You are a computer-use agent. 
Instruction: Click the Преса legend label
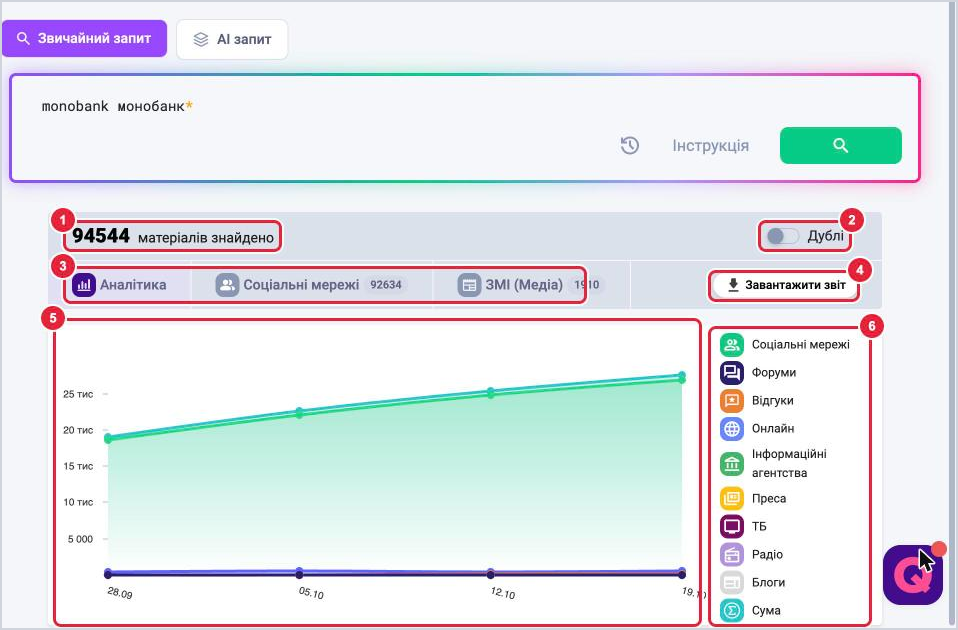point(769,499)
